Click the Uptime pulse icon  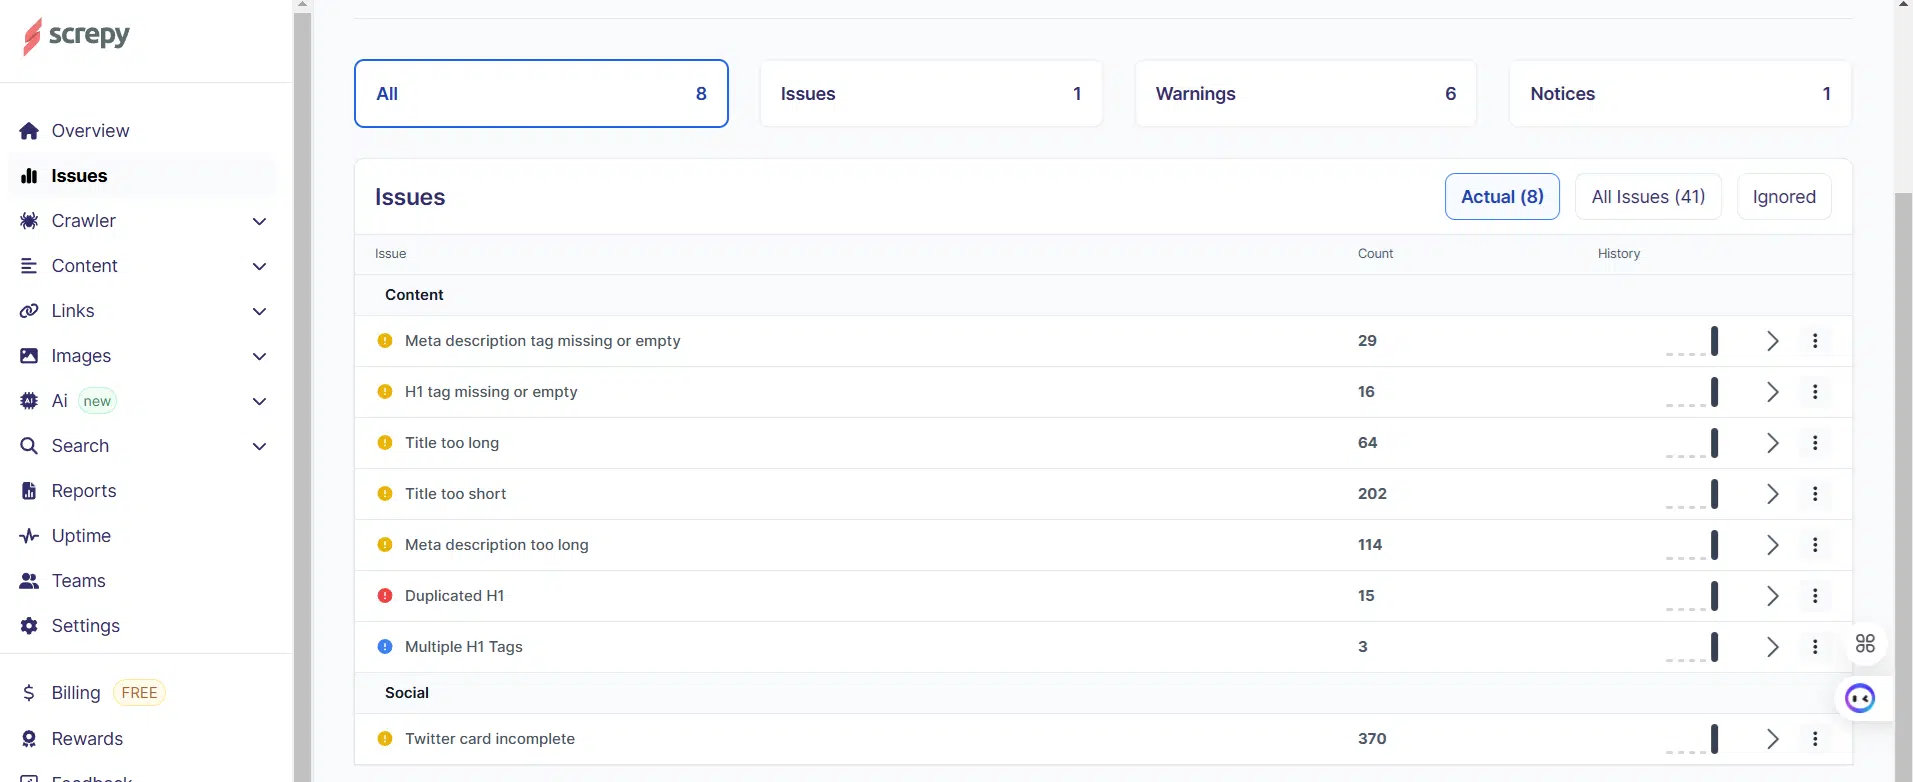click(29, 536)
